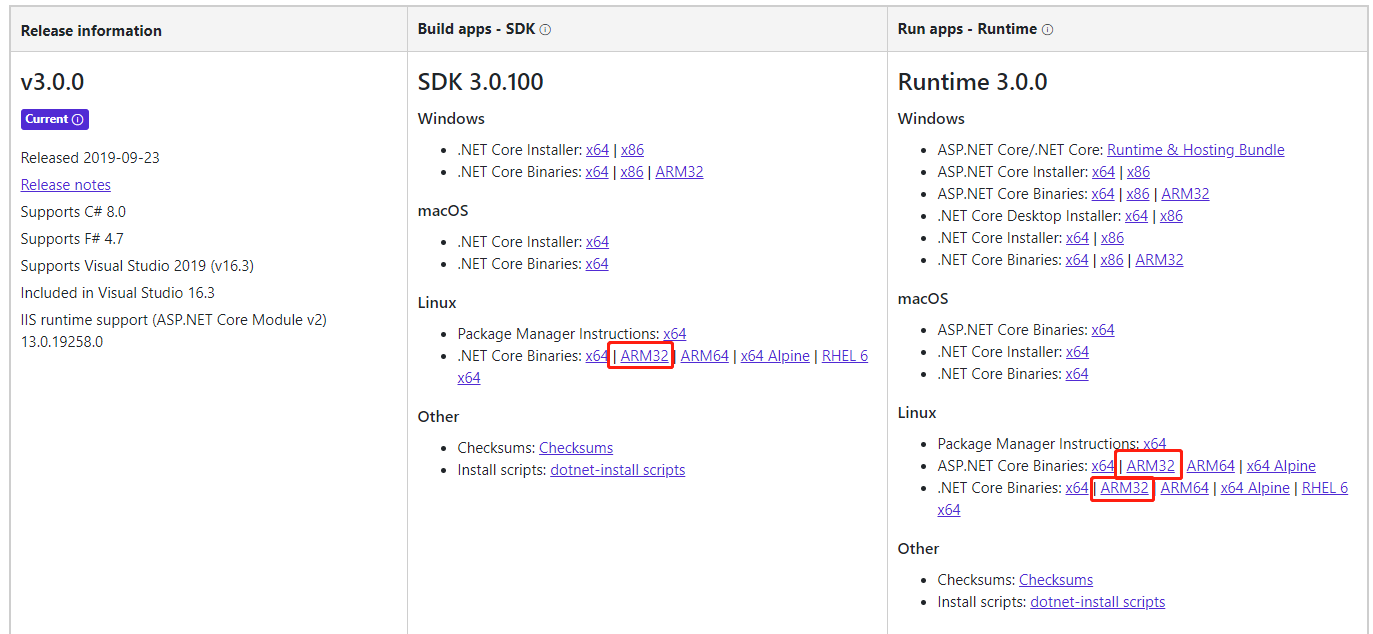Select the v3.0.0 version heading
The height and width of the screenshot is (634, 1373).
pos(53,82)
